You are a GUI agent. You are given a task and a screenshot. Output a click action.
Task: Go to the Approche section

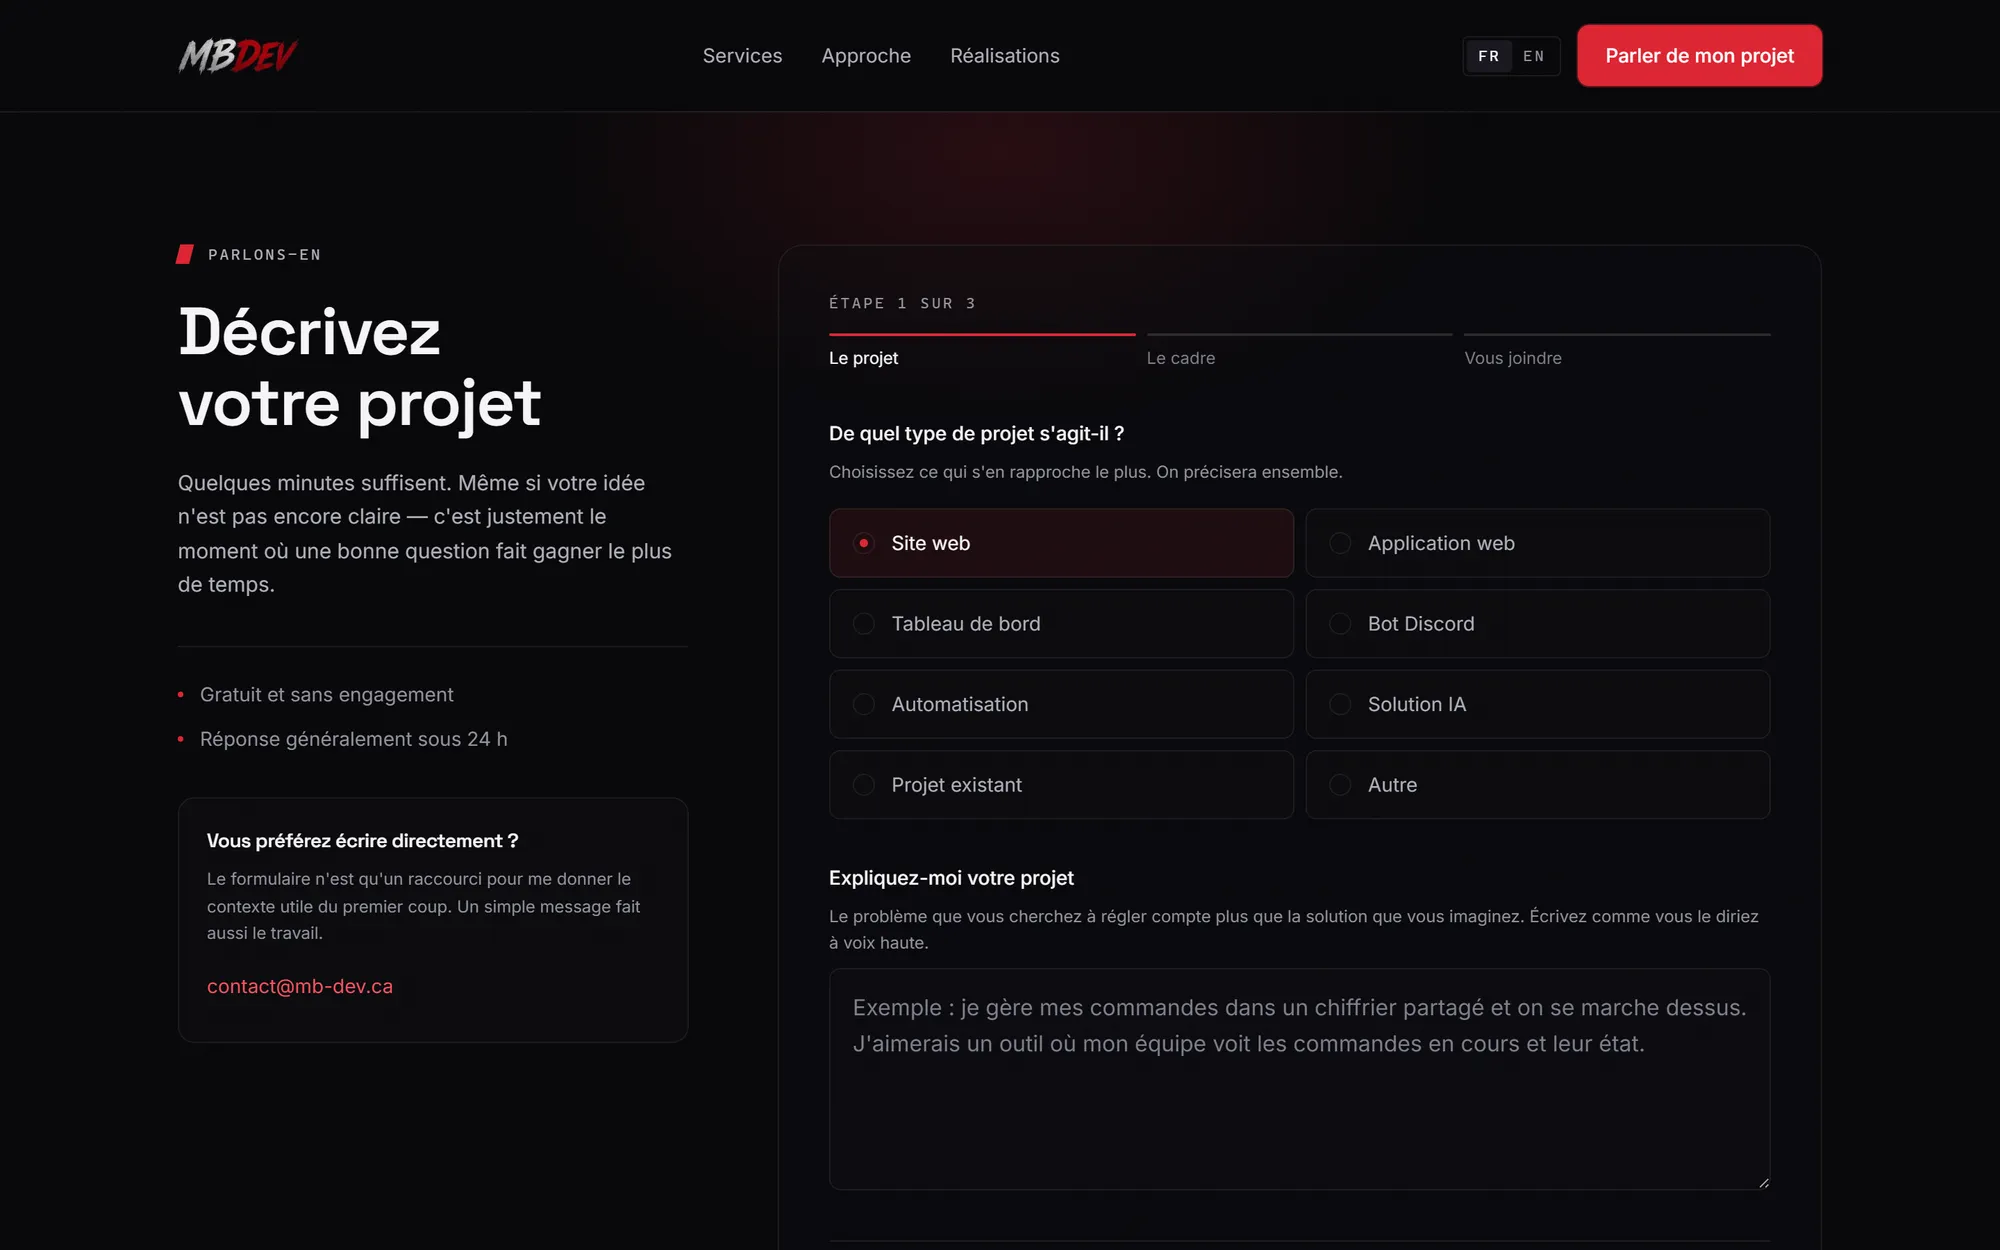pyautogui.click(x=866, y=56)
